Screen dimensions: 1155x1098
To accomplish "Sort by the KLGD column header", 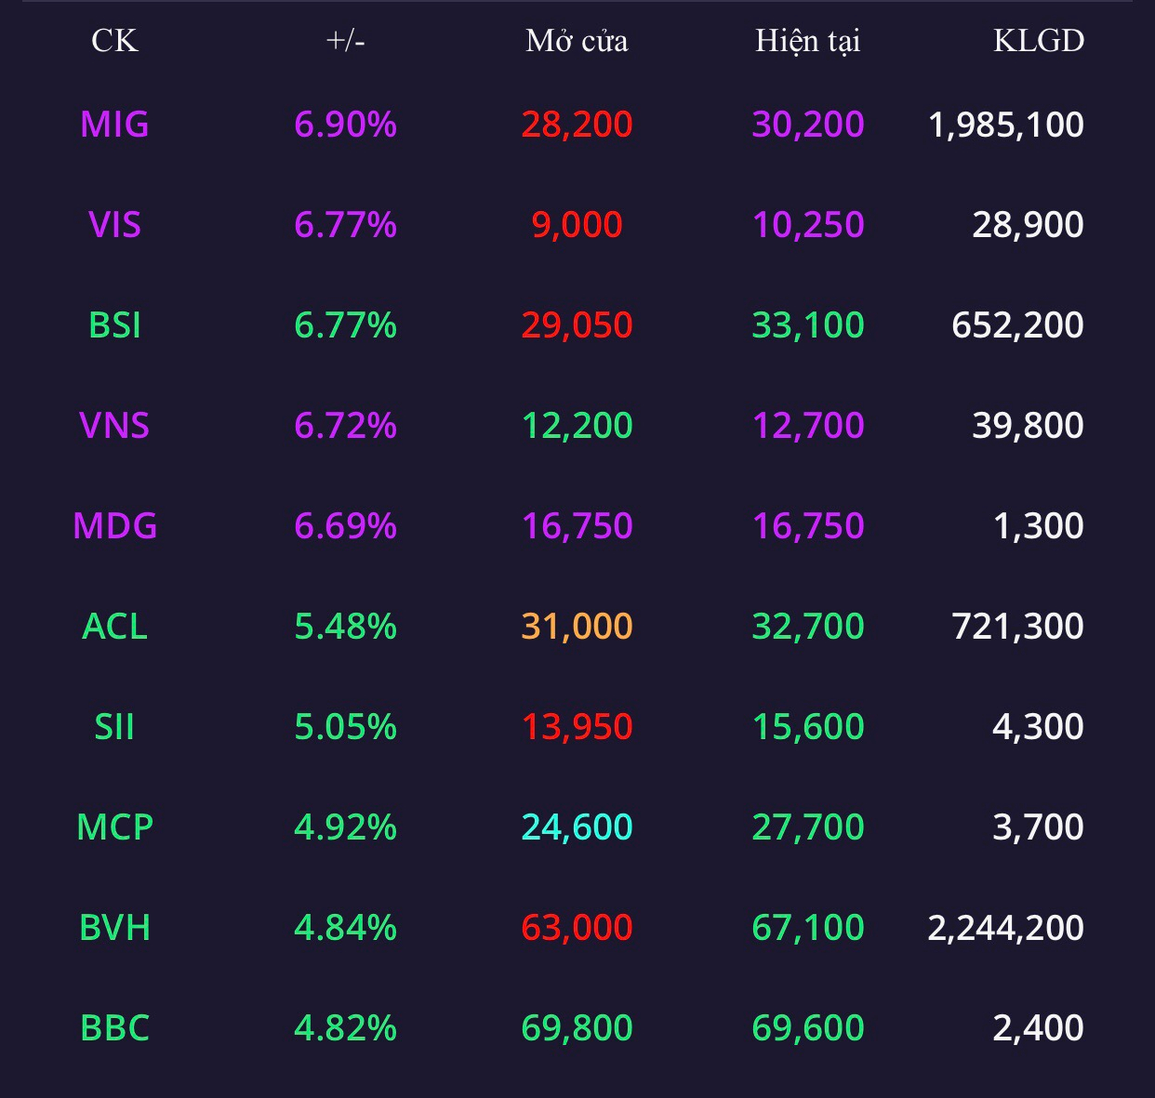I will (x=1039, y=41).
